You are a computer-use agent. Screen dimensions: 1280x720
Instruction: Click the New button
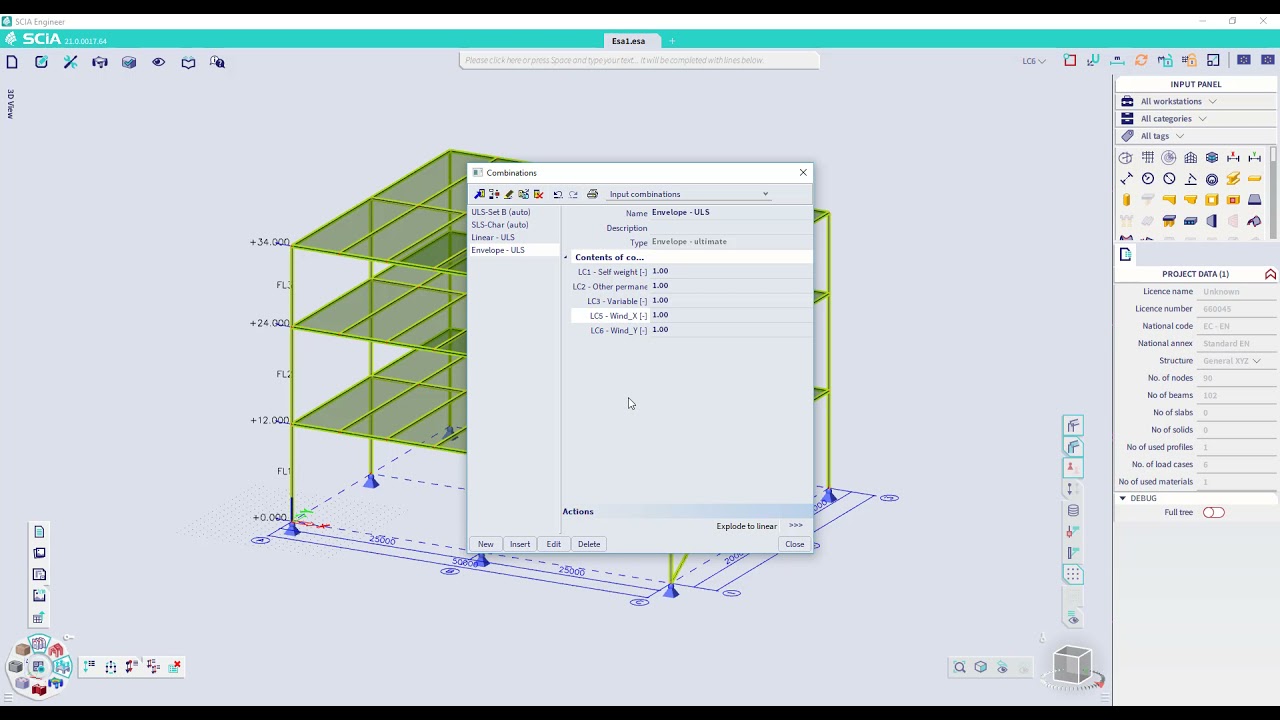(x=485, y=544)
